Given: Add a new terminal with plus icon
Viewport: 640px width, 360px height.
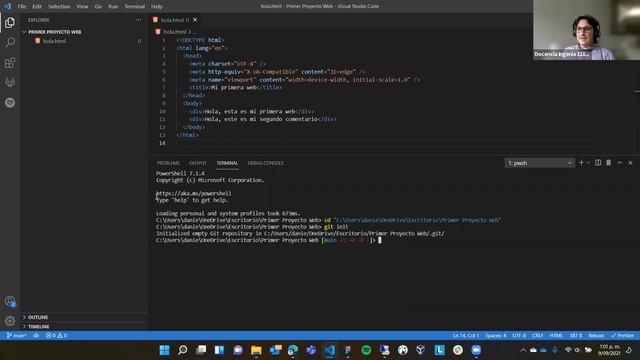Looking at the screenshot, I should click(x=581, y=163).
